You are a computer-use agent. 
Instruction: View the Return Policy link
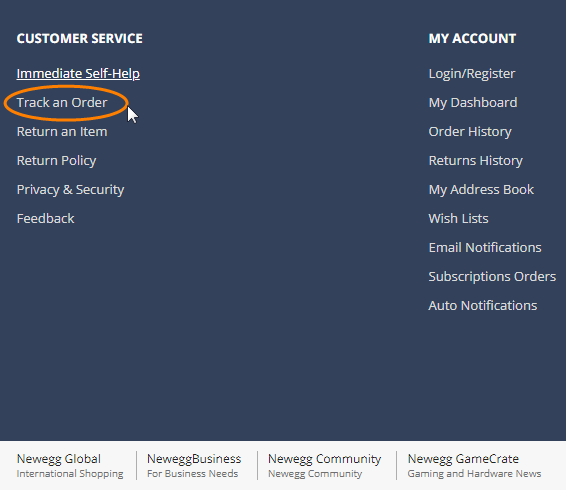point(56,161)
